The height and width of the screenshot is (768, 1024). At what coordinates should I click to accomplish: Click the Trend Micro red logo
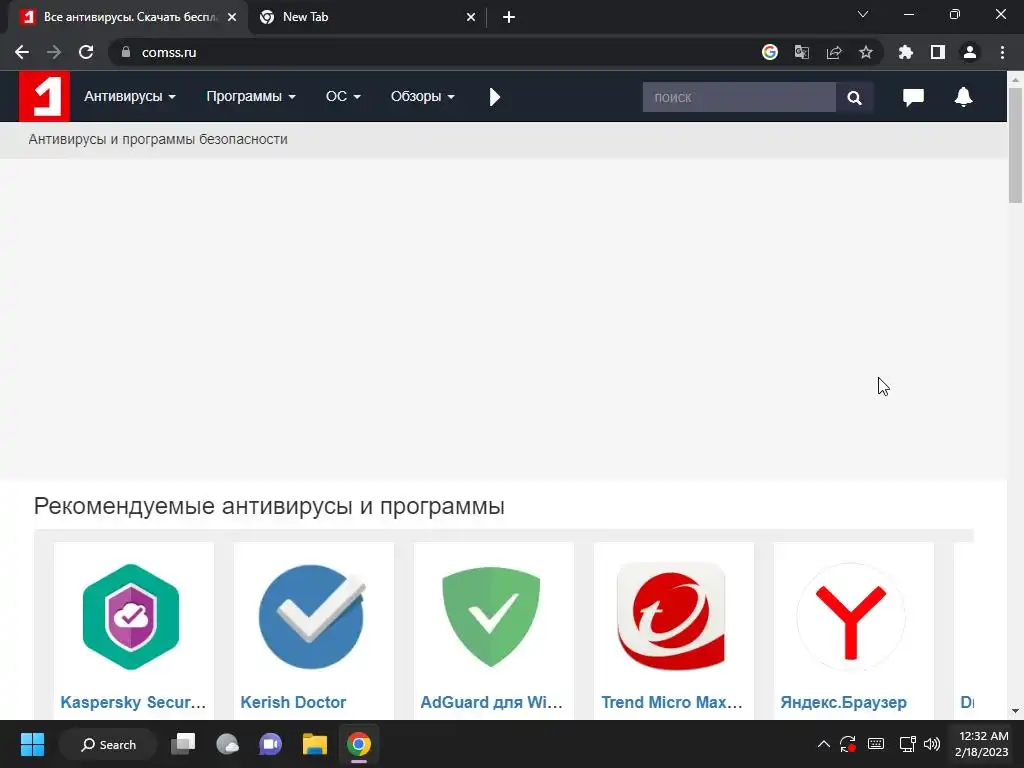pos(671,616)
